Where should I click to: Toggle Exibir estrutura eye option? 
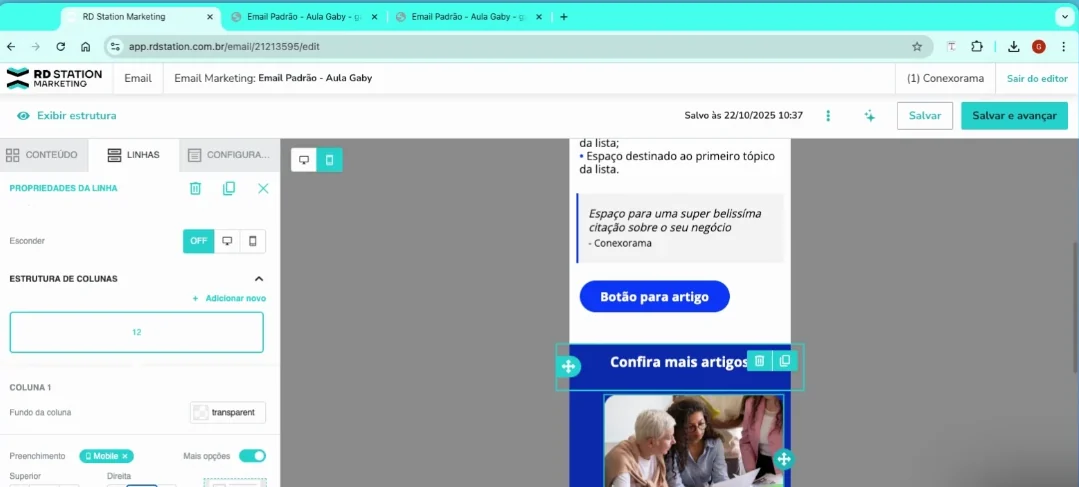pyautogui.click(x=67, y=116)
